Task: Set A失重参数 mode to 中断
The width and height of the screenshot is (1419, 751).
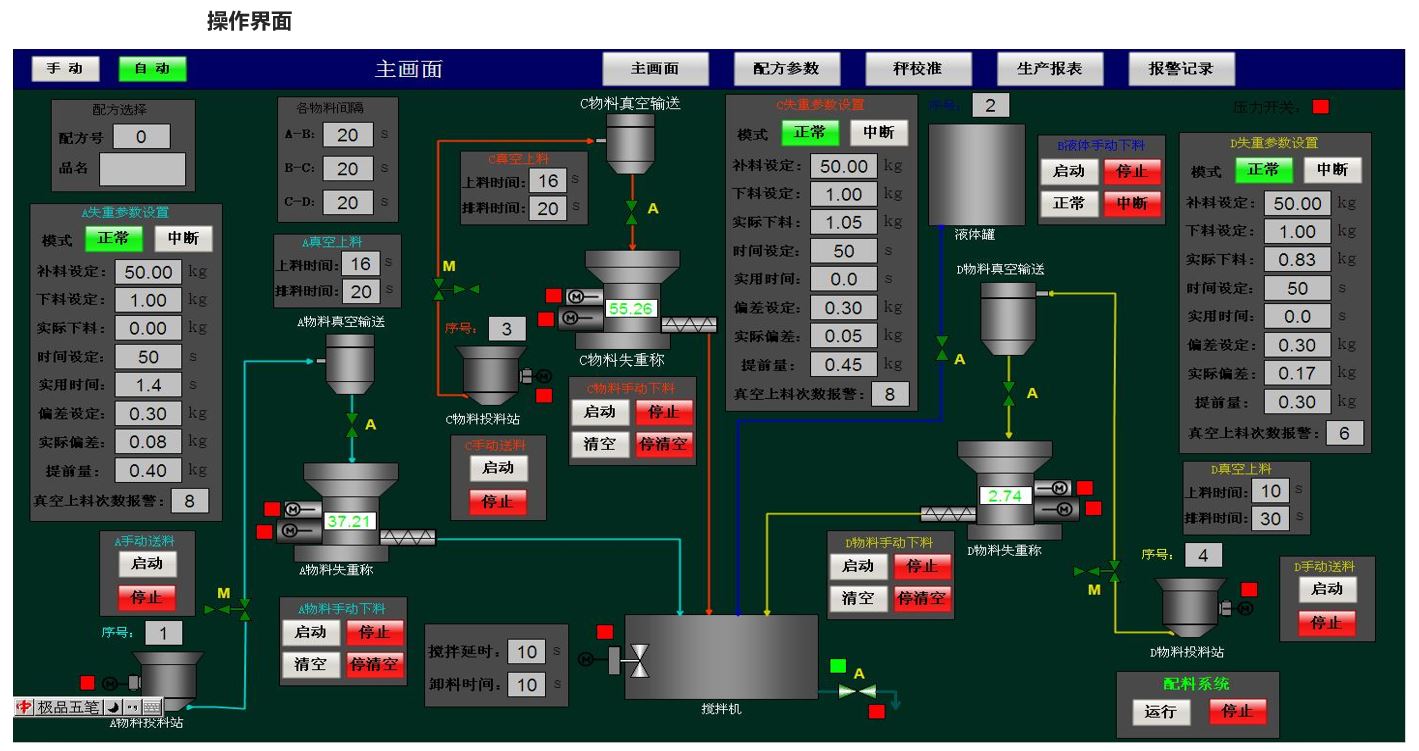Action: [x=183, y=239]
